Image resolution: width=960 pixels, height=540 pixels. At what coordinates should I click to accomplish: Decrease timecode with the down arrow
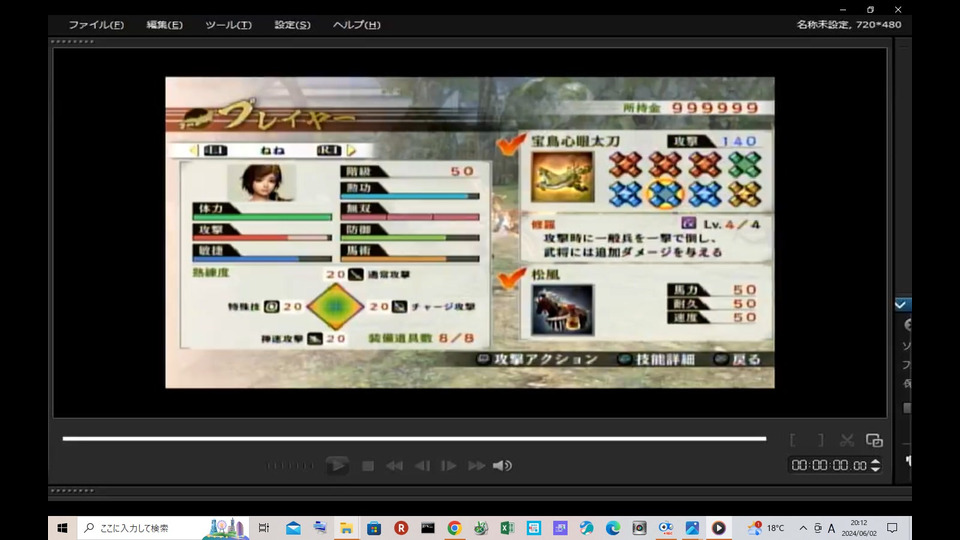876,469
